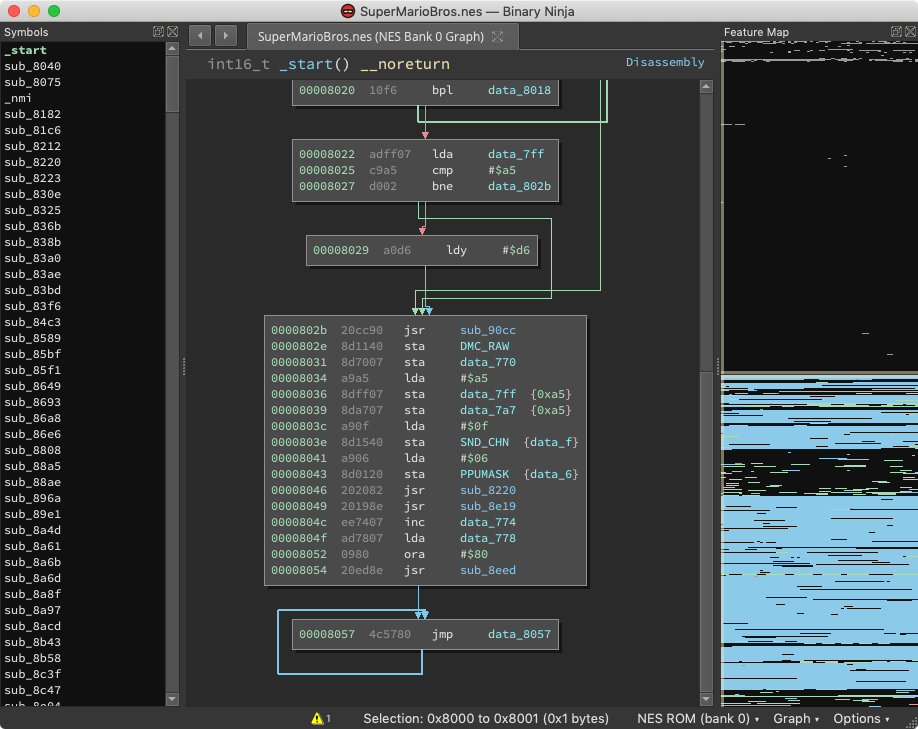918x729 pixels.
Task: Follow the sub_8220 call in graph
Action: point(488,491)
